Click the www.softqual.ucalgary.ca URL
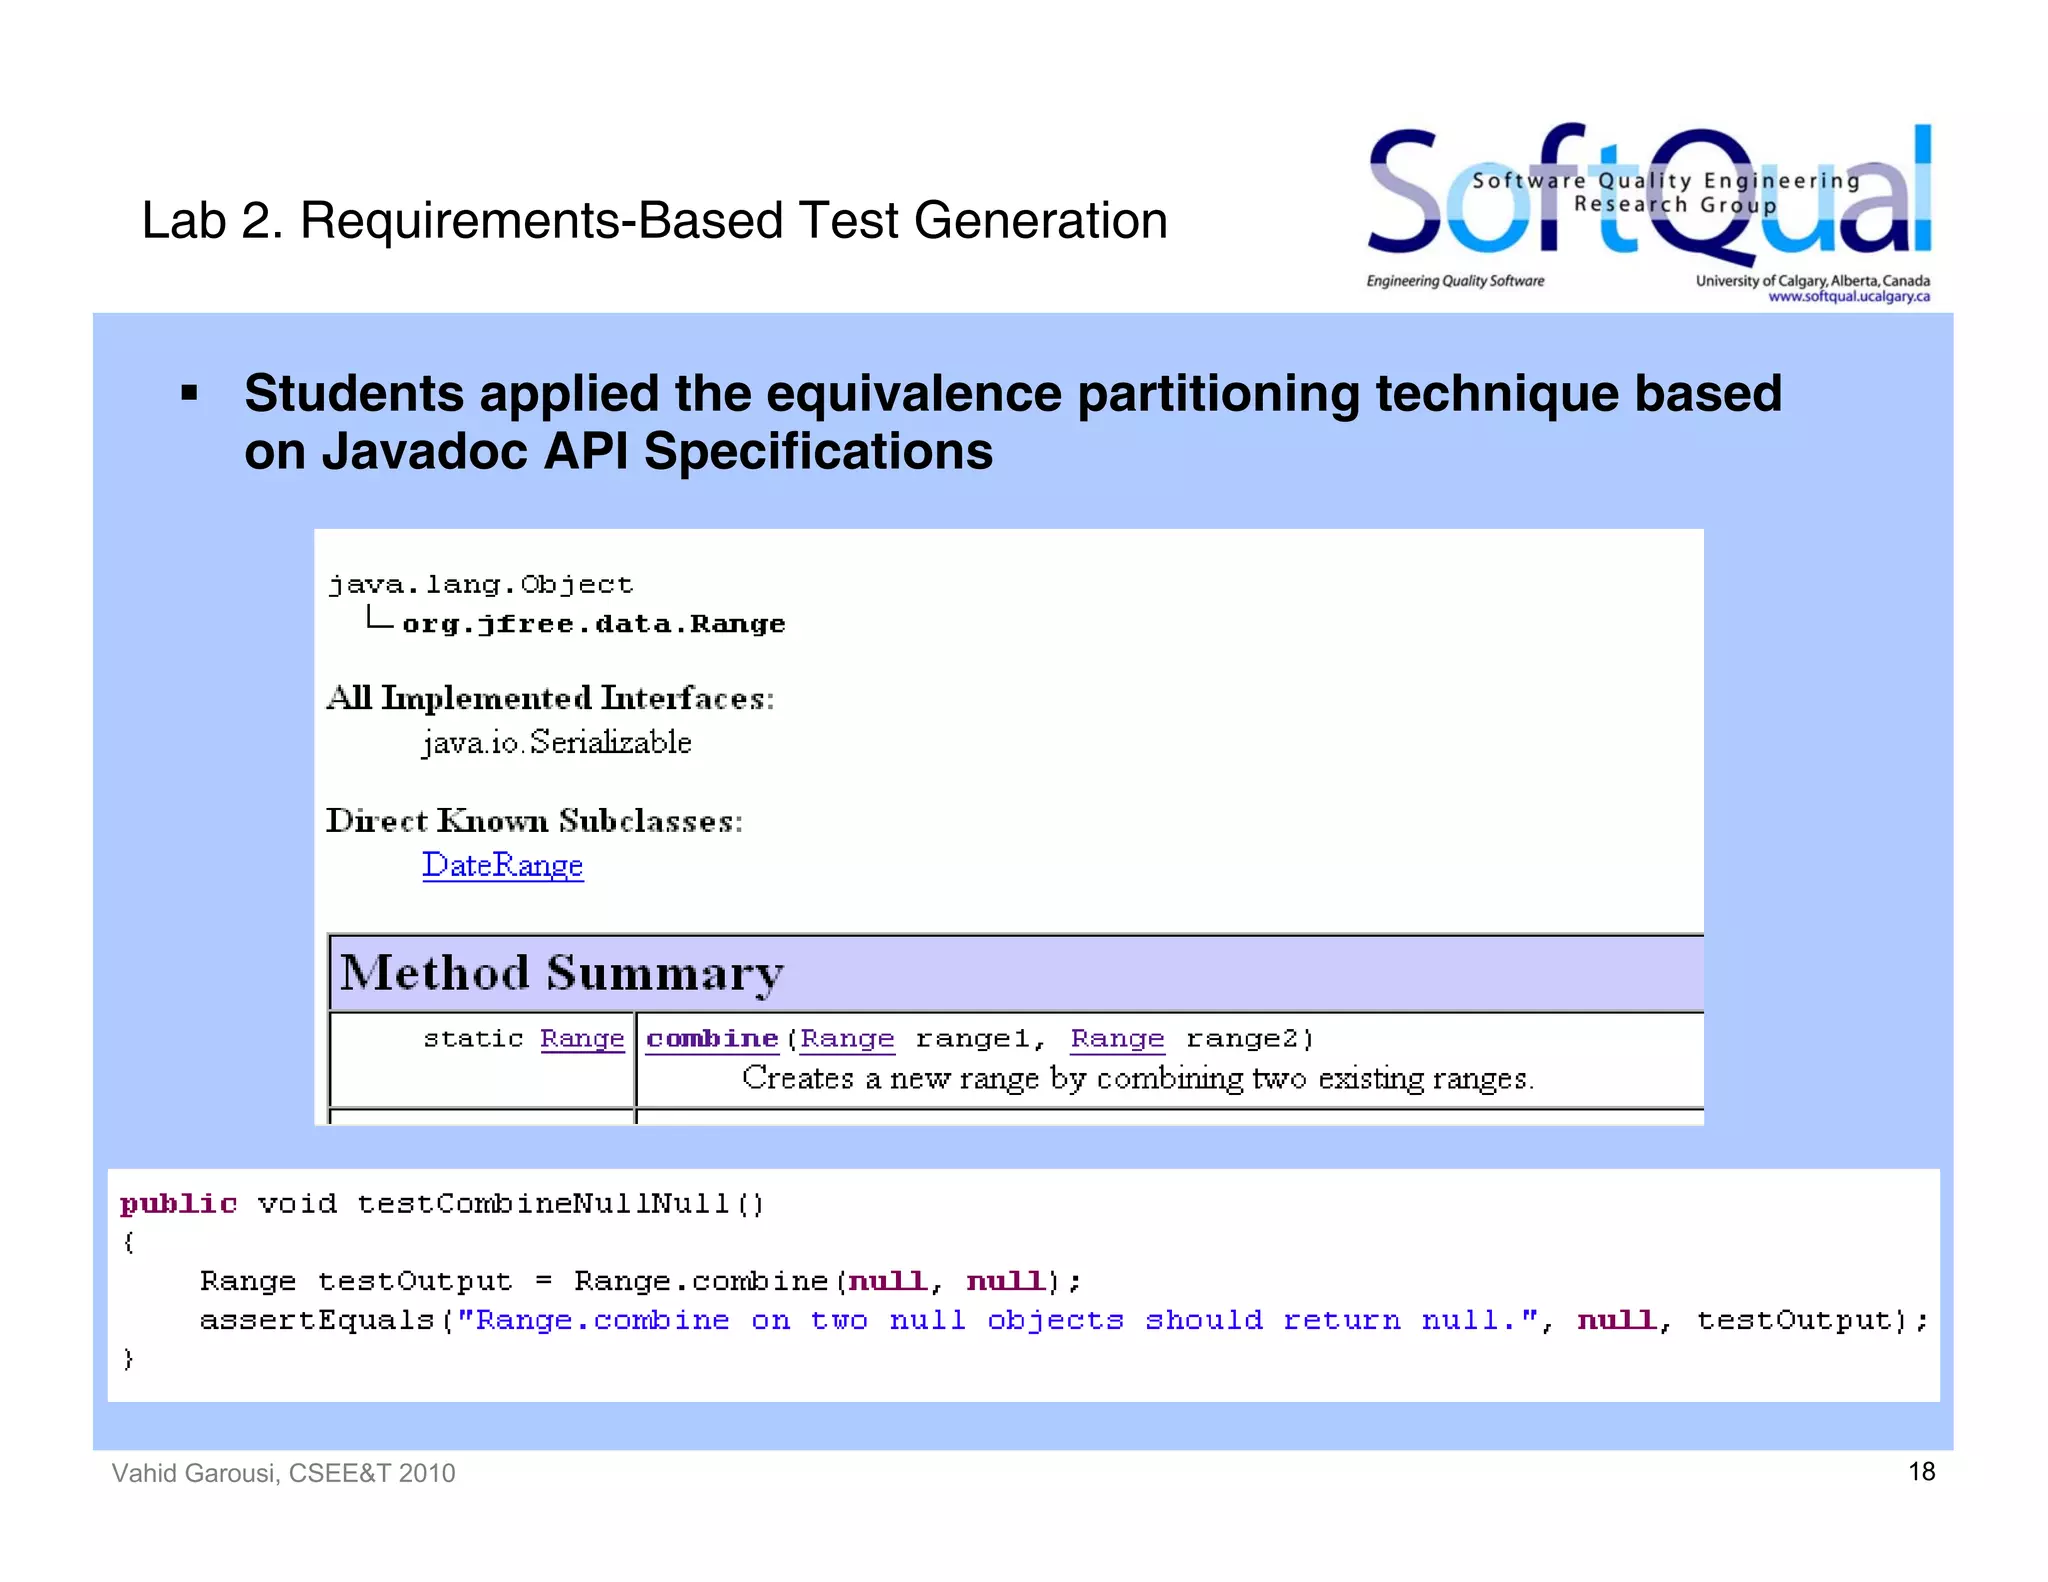 [x=1849, y=296]
